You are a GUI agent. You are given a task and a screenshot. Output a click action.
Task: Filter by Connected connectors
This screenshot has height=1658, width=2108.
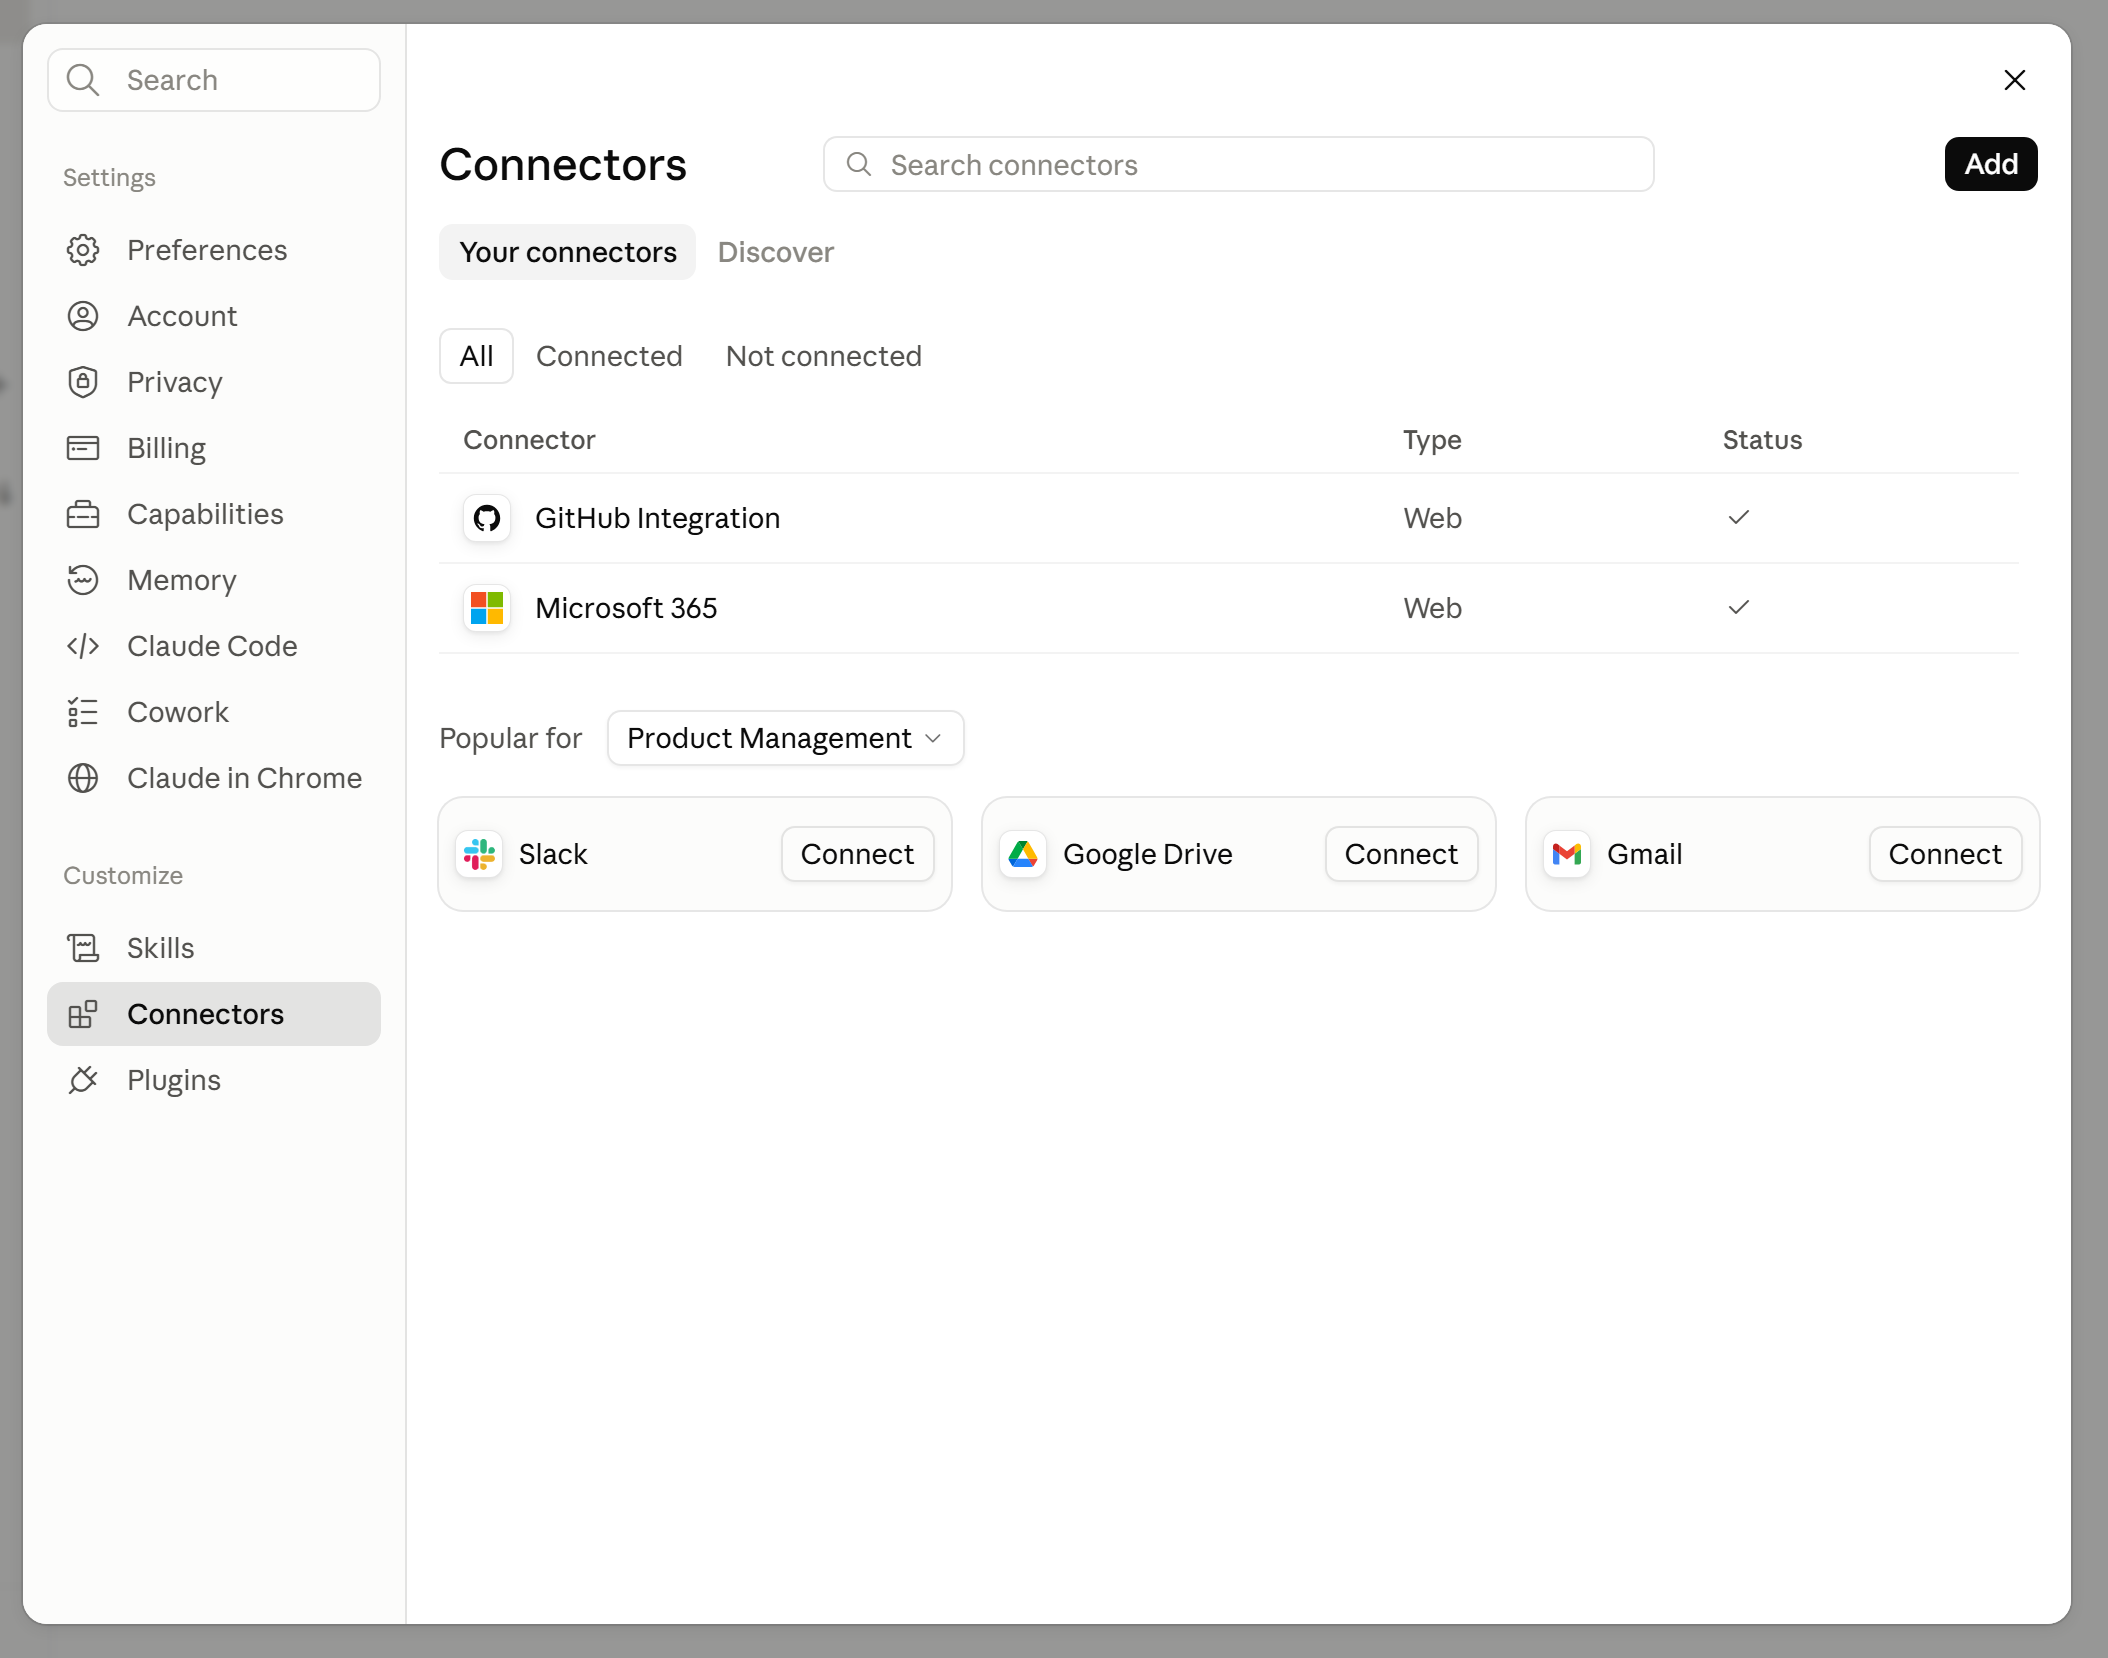[609, 356]
